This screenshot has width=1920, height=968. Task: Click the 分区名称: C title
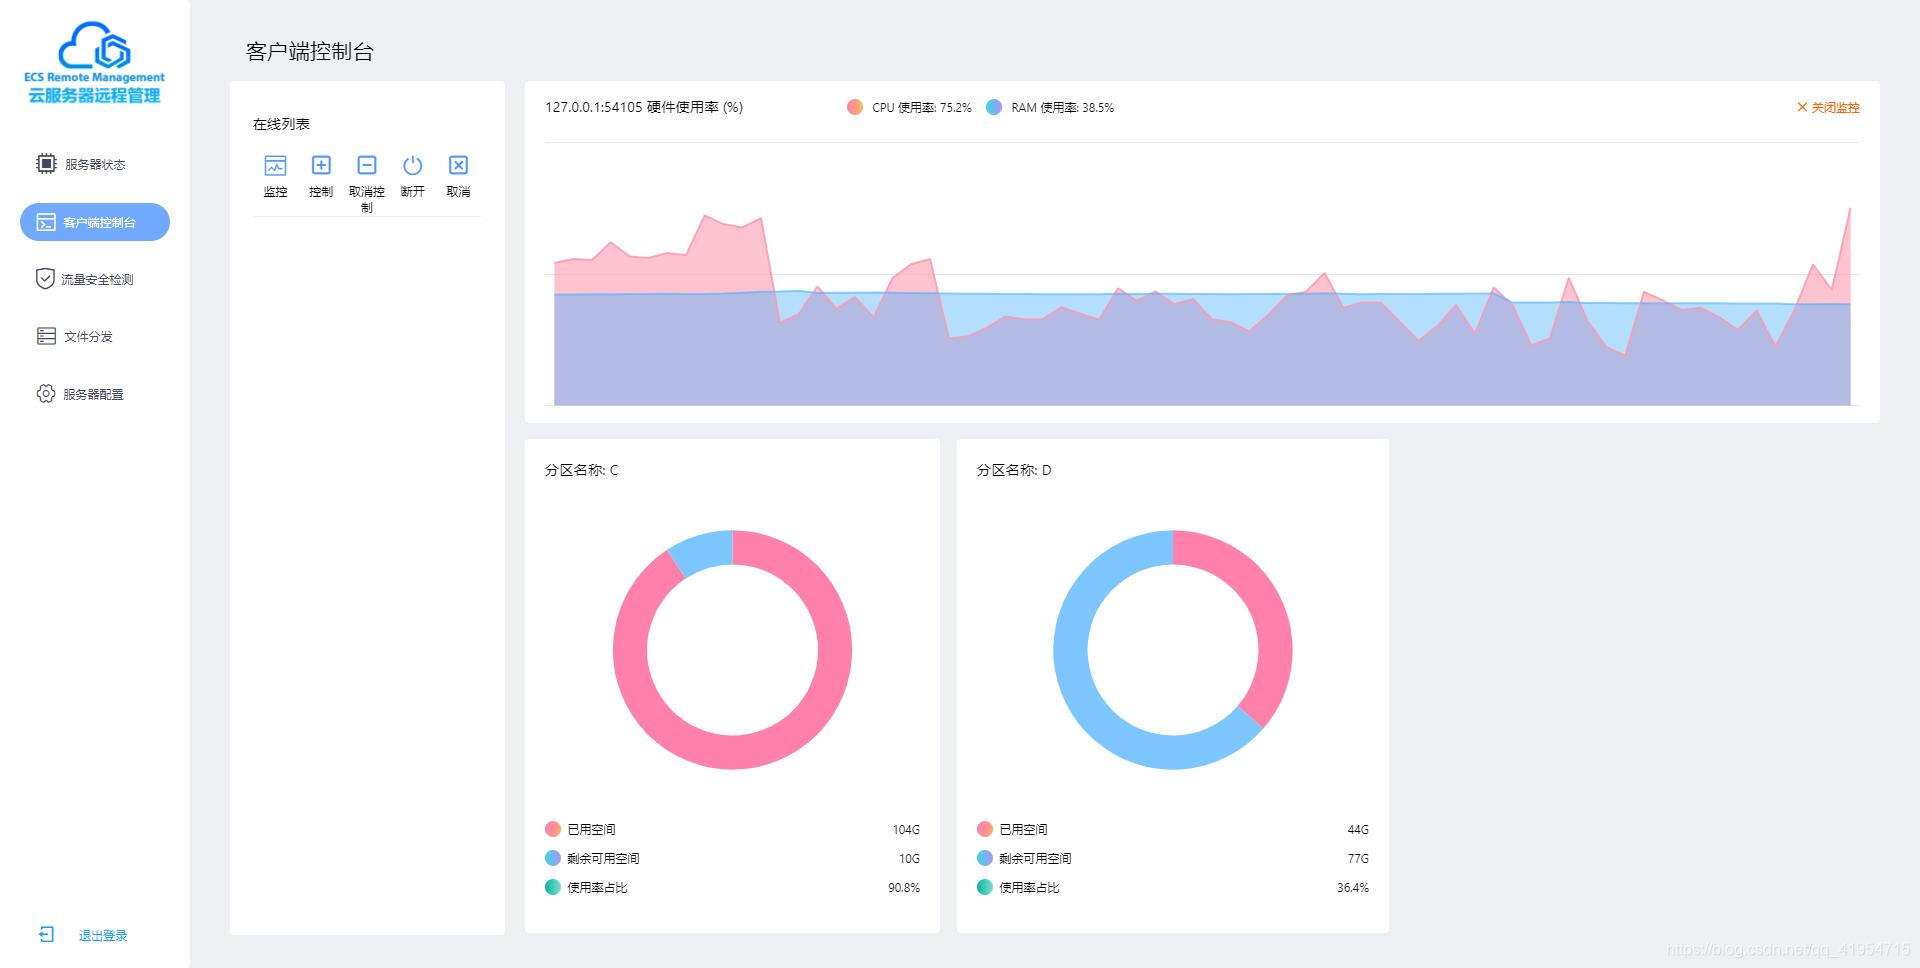(x=581, y=470)
